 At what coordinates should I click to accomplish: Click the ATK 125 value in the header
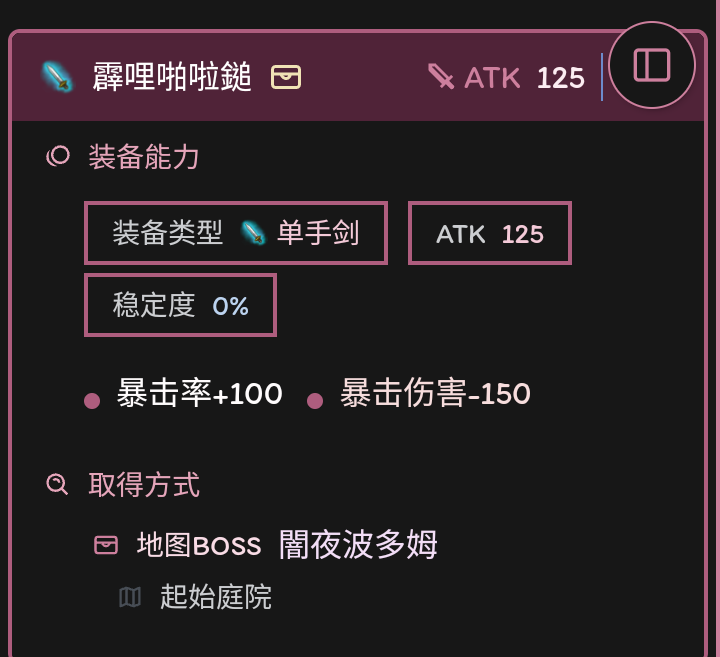(x=560, y=78)
